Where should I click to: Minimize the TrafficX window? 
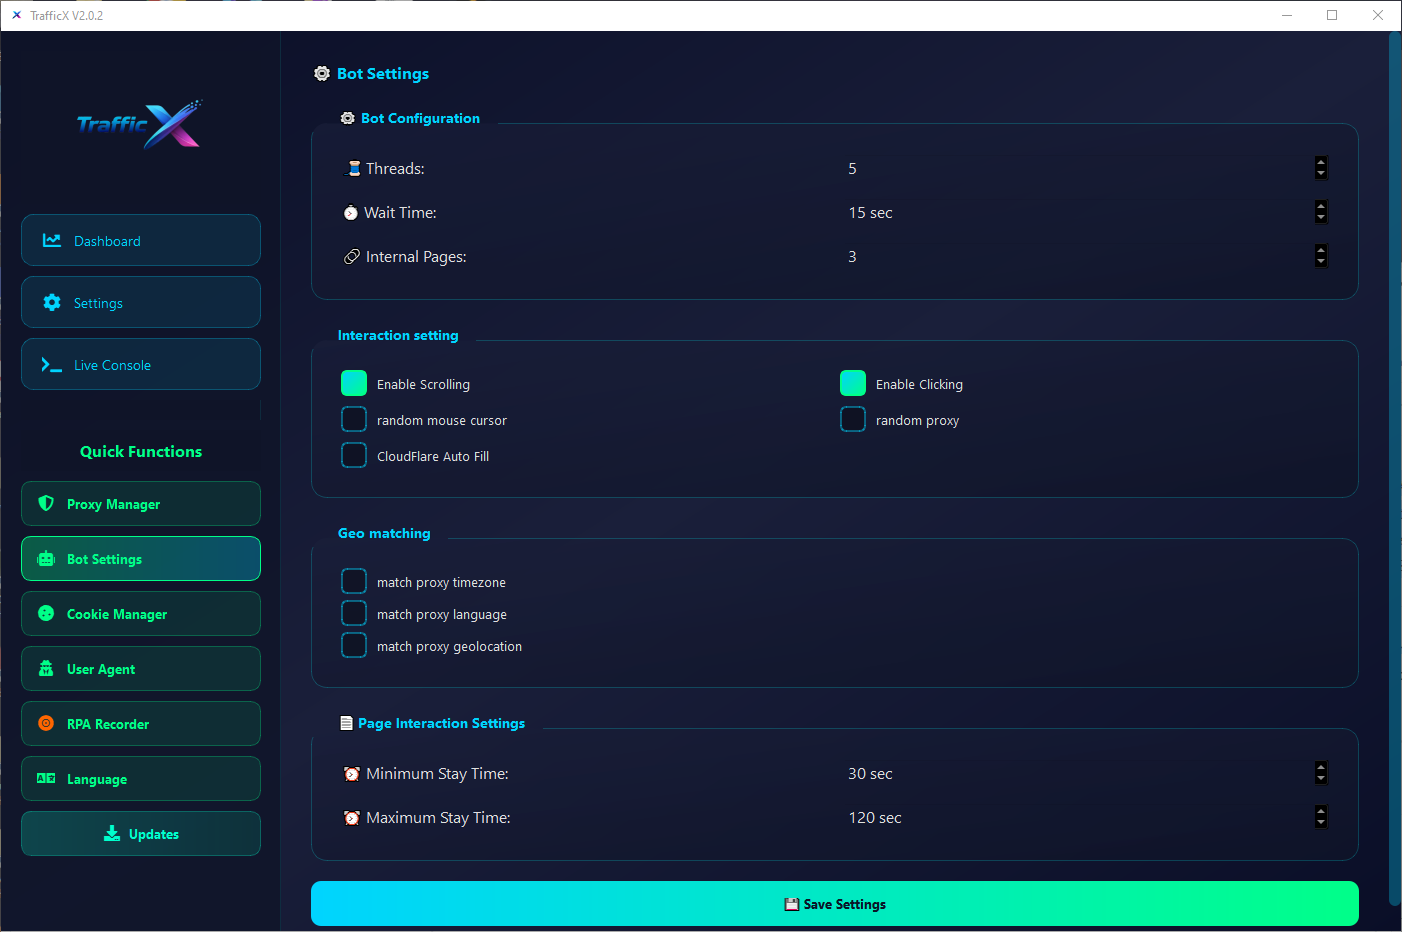pyautogui.click(x=1287, y=15)
